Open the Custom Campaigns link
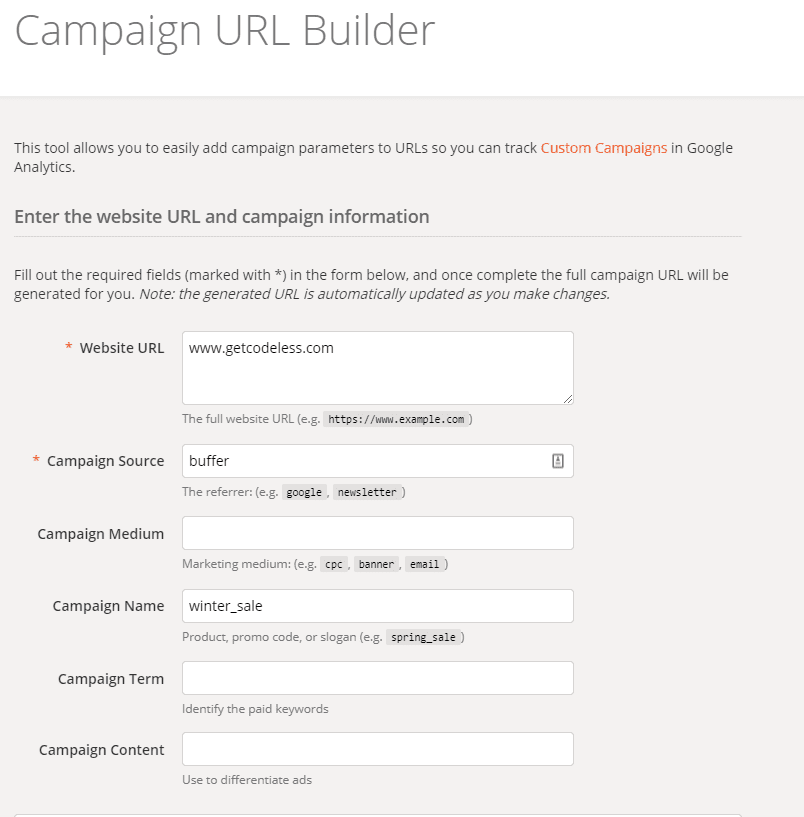This screenshot has width=804, height=817. tap(602, 147)
